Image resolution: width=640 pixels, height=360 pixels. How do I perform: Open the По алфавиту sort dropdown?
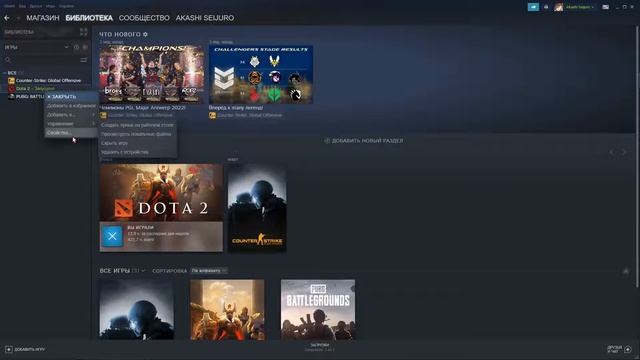click(x=209, y=271)
